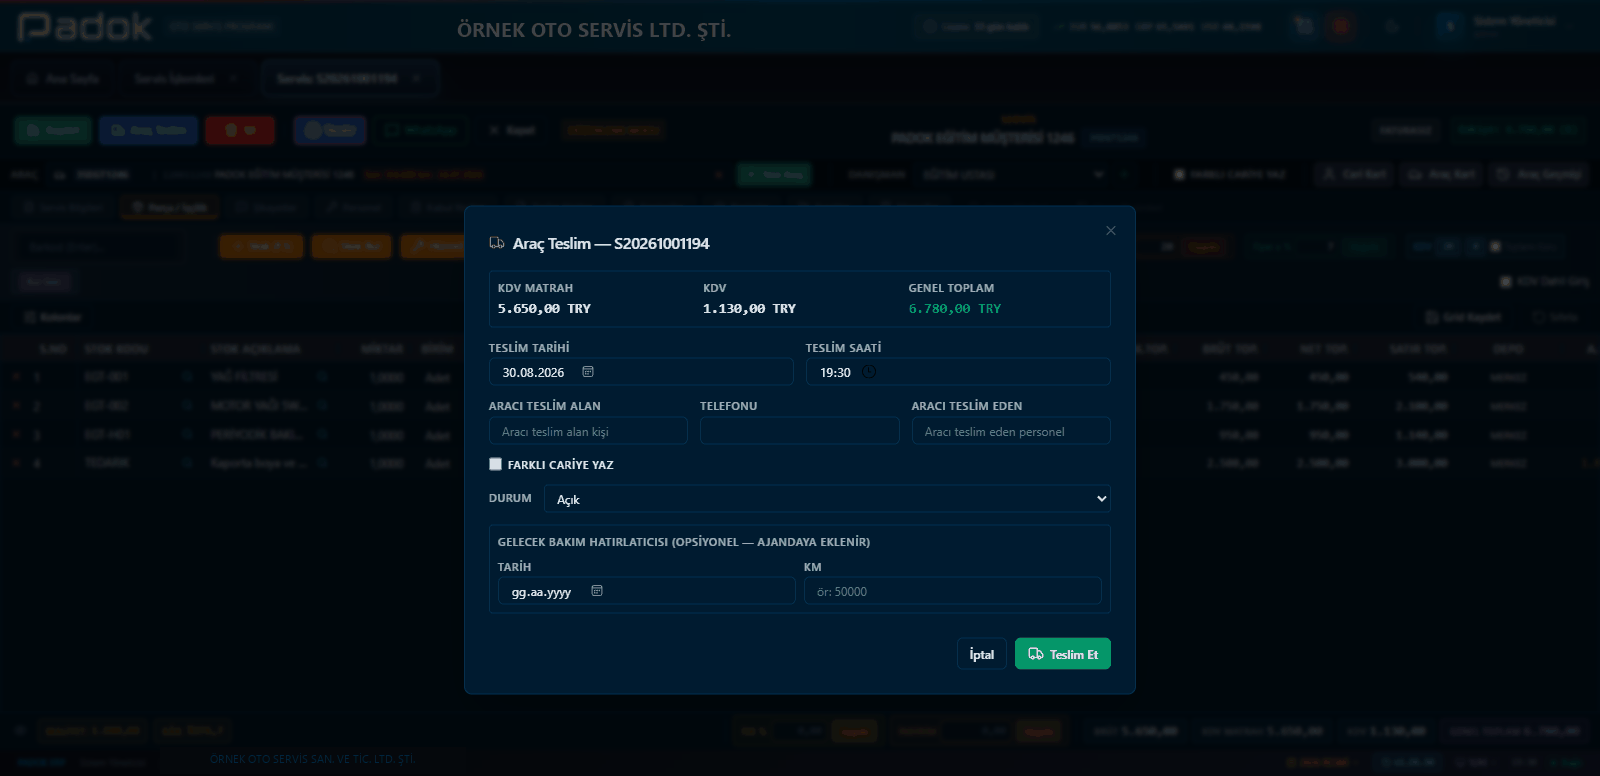Select the Teslim Saati time value 19:30
Screen dimensions: 1600x776
point(835,372)
